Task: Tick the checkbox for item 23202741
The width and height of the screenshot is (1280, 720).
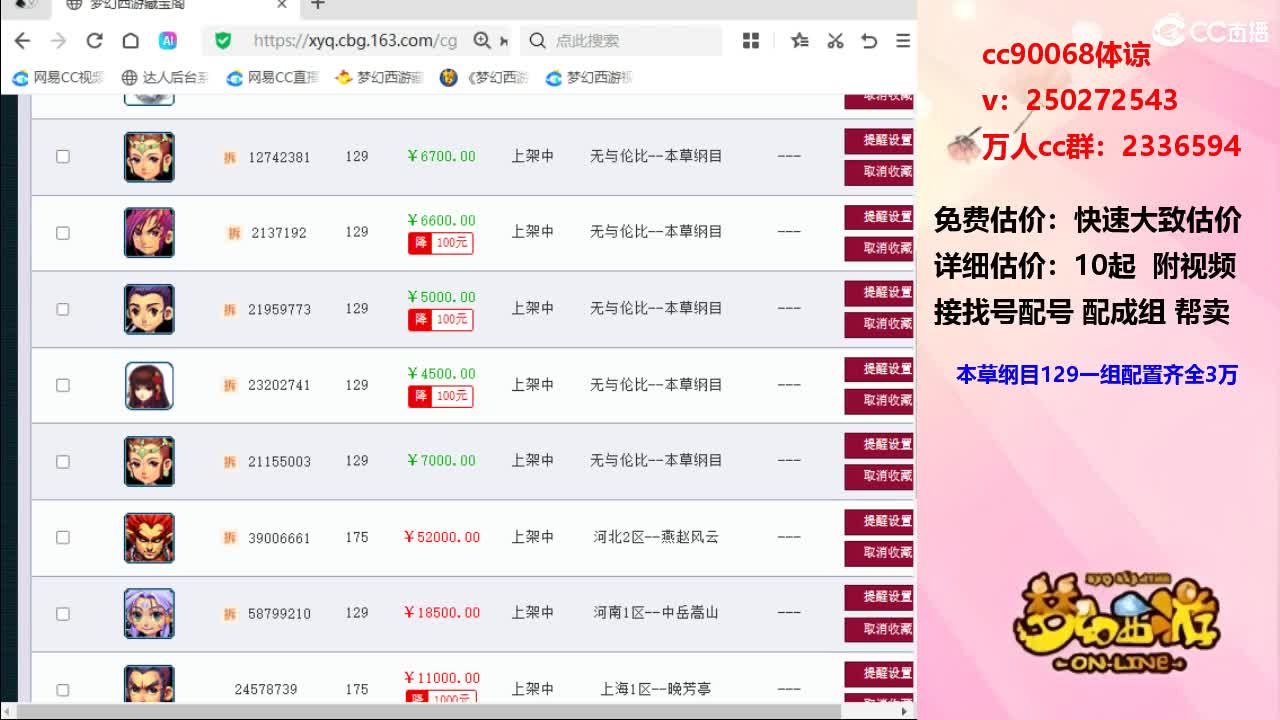Action: pyautogui.click(x=63, y=385)
